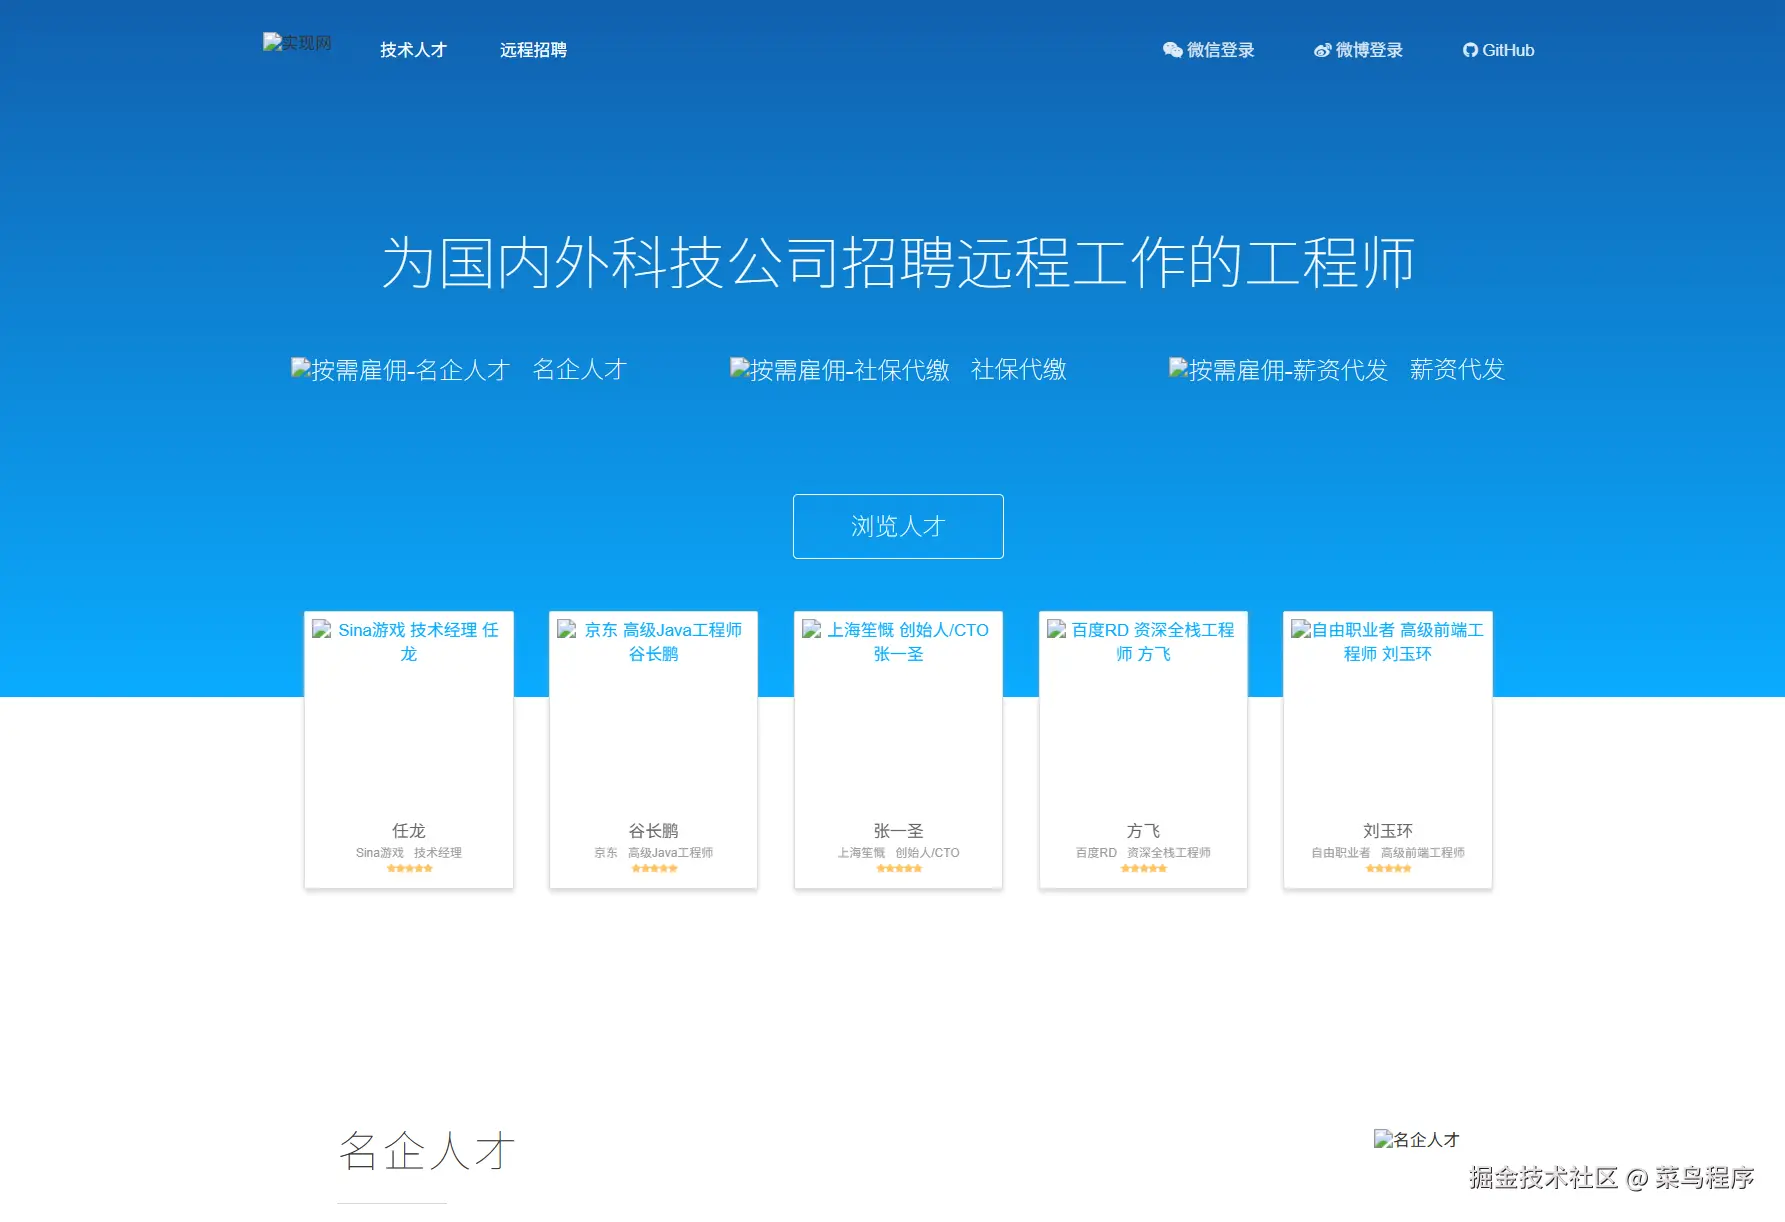
Task: Log in with 微博登录
Action: [x=1358, y=50]
